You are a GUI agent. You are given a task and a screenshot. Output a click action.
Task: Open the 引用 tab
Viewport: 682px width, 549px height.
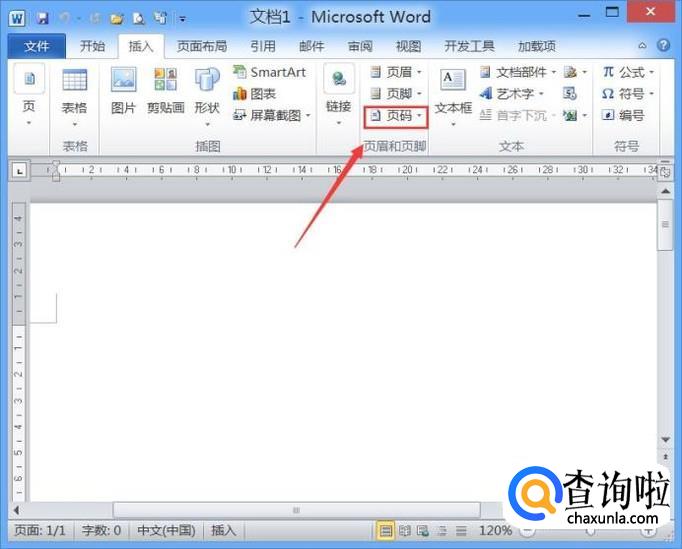[263, 46]
